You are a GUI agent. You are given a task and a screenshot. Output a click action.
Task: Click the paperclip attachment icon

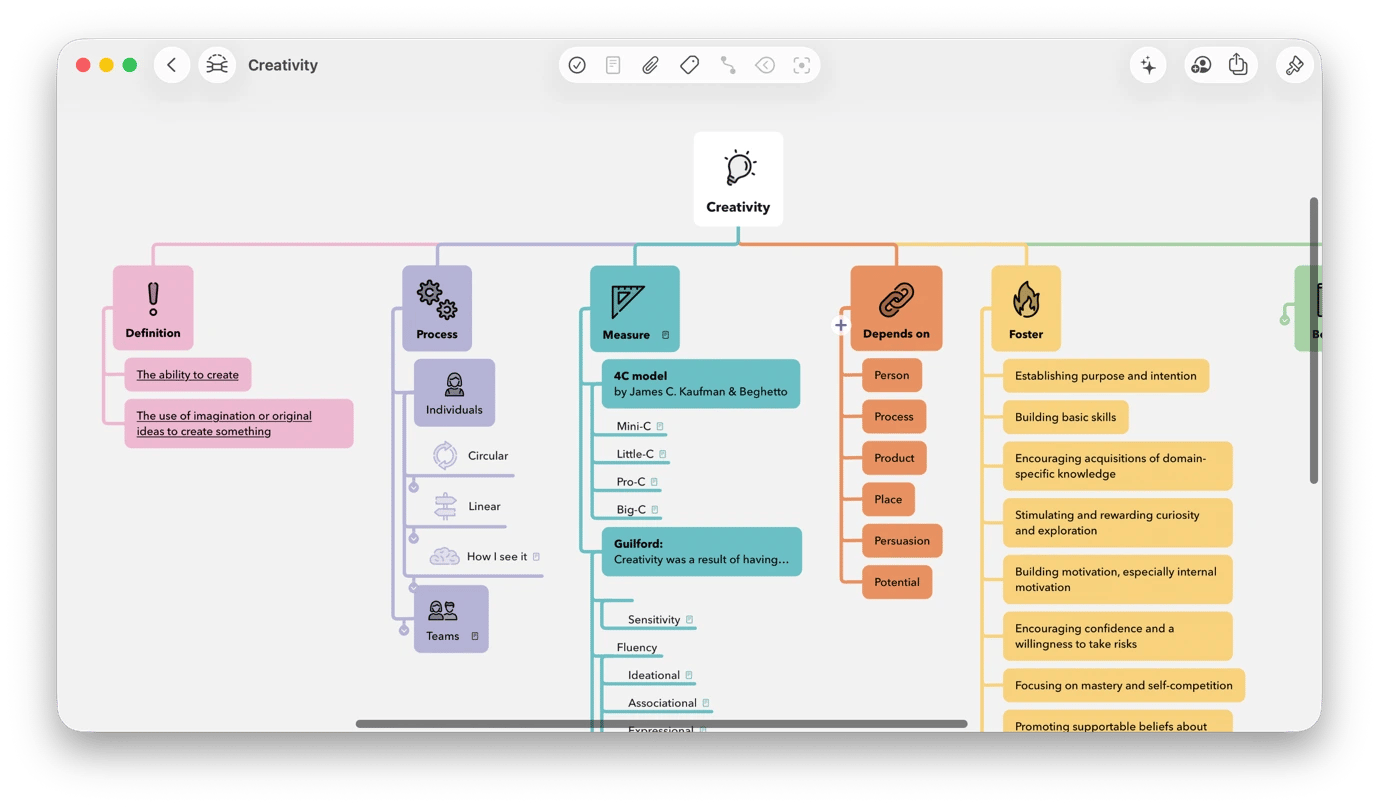coord(650,65)
